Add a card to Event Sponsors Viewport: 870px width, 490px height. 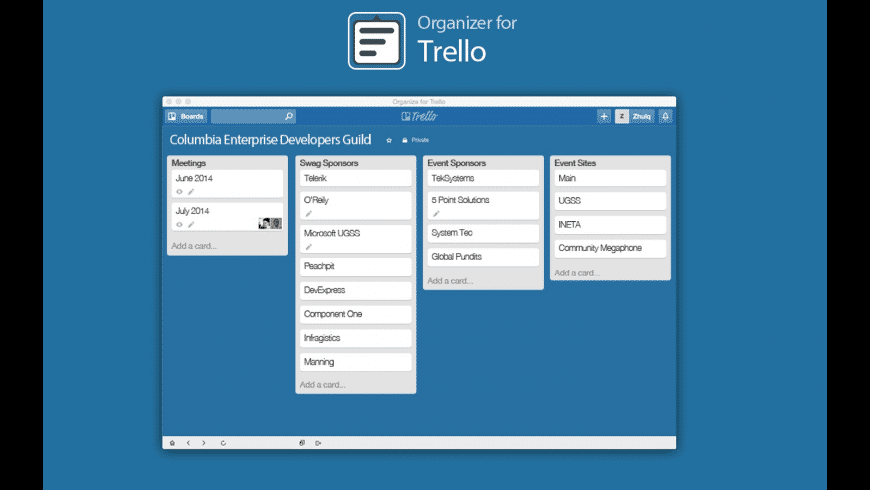click(x=450, y=281)
